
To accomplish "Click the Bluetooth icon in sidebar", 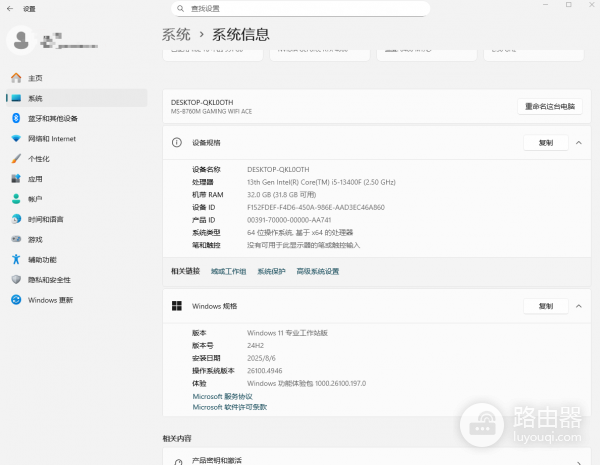I will (x=16, y=118).
